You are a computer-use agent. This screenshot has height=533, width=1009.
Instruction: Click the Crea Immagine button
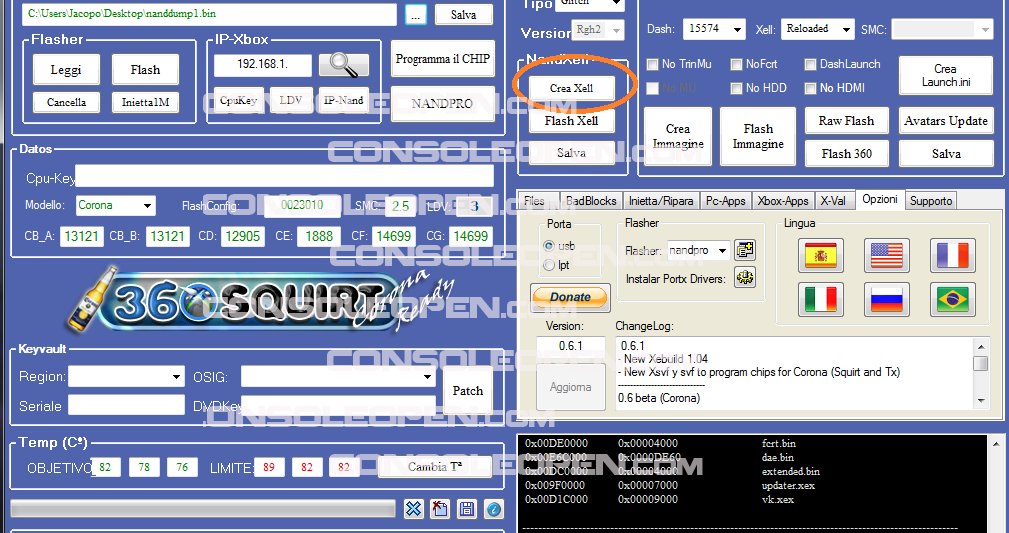[678, 136]
